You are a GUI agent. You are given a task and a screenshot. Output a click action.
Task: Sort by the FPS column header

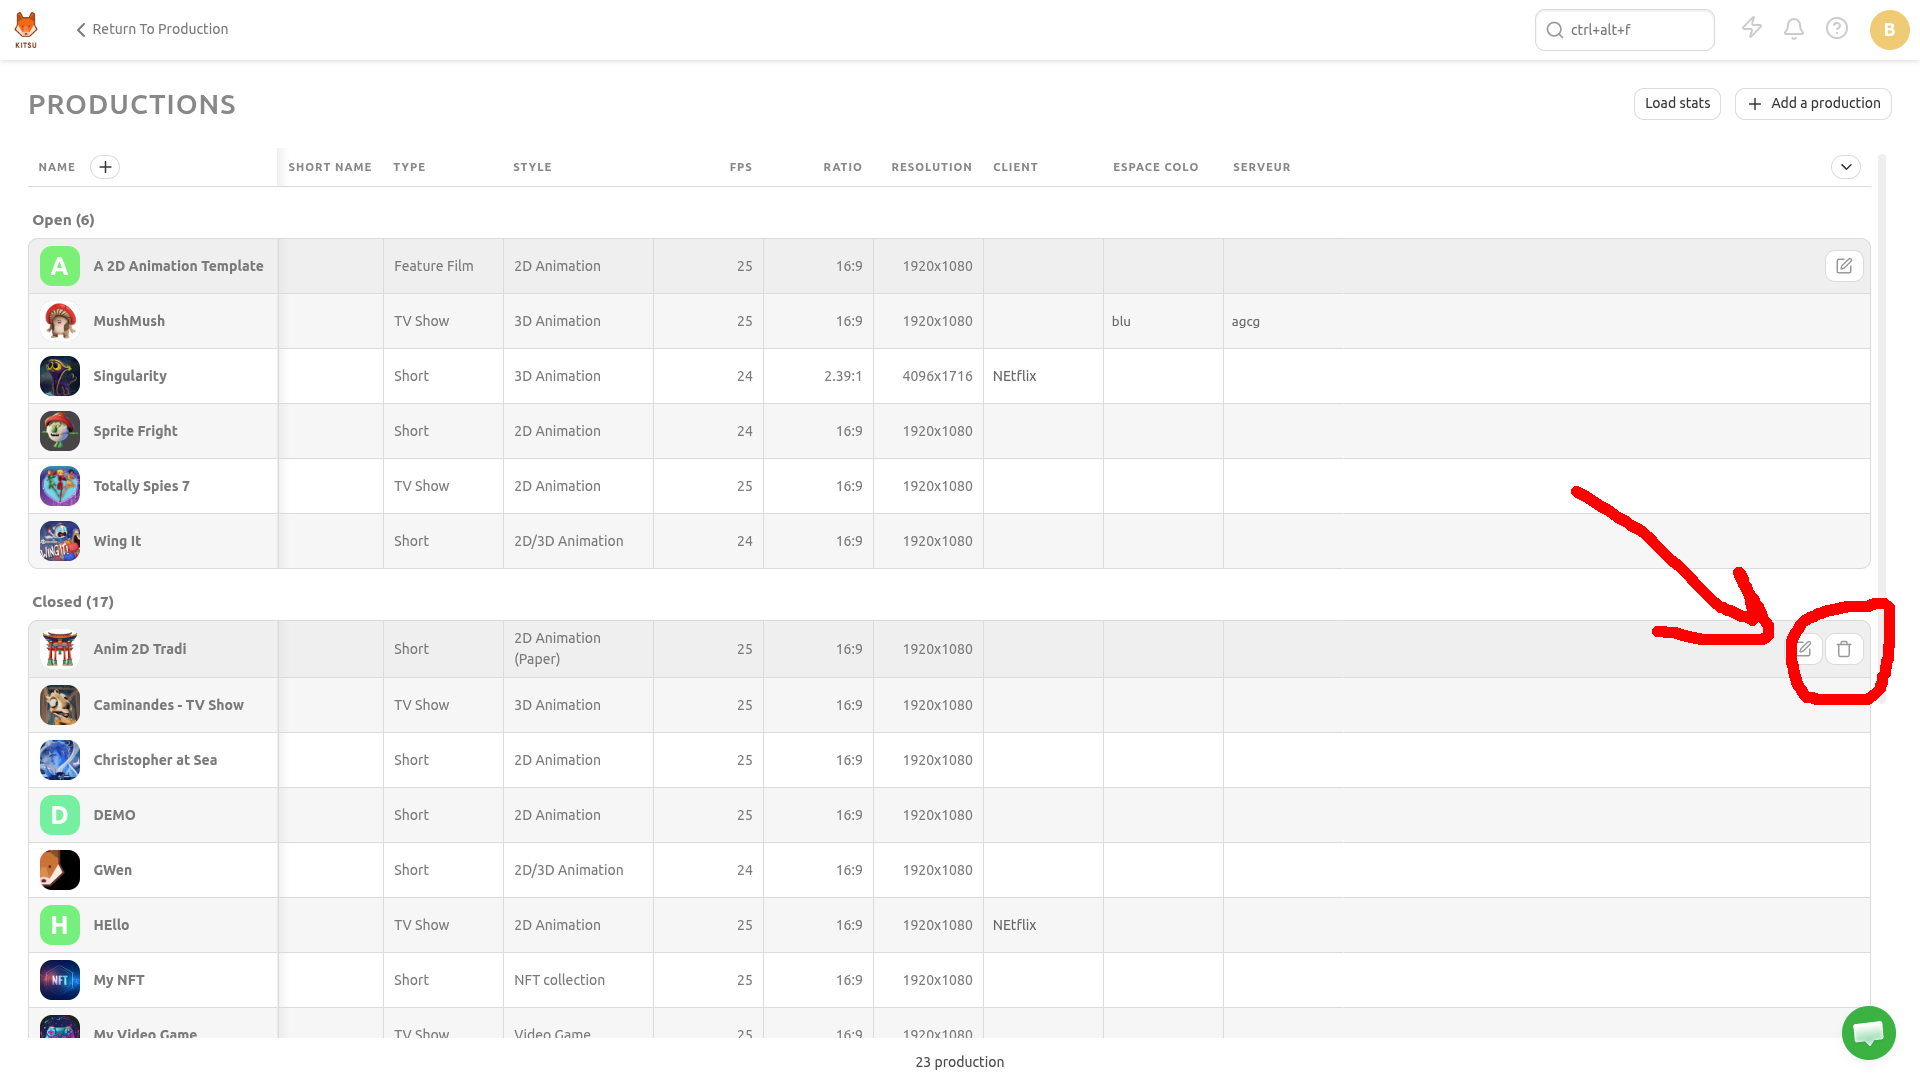[740, 167]
